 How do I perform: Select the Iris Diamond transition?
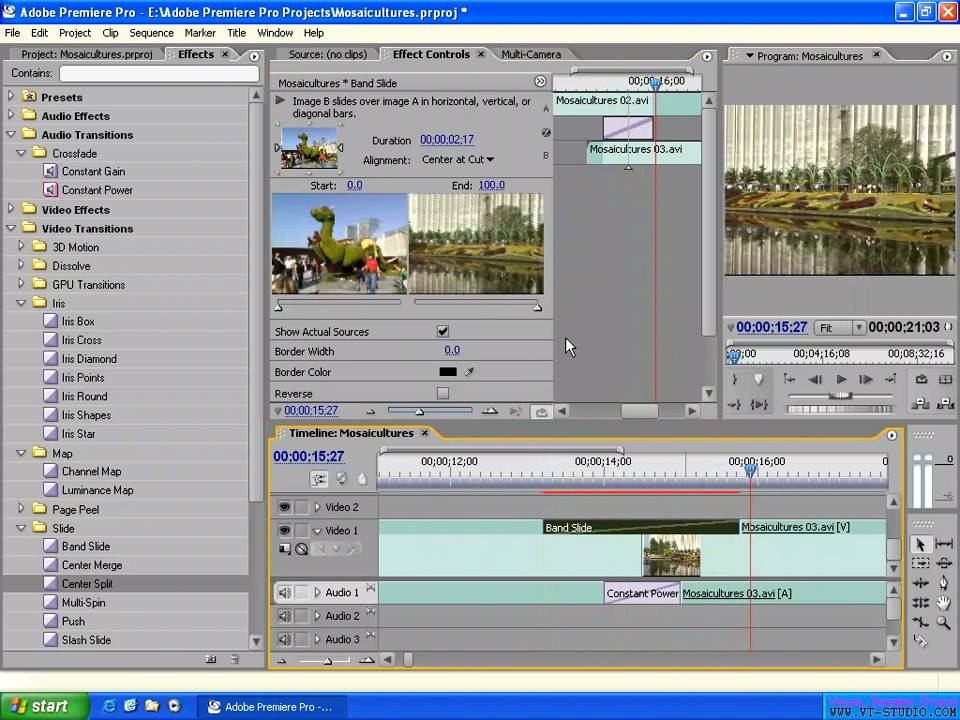coord(89,359)
